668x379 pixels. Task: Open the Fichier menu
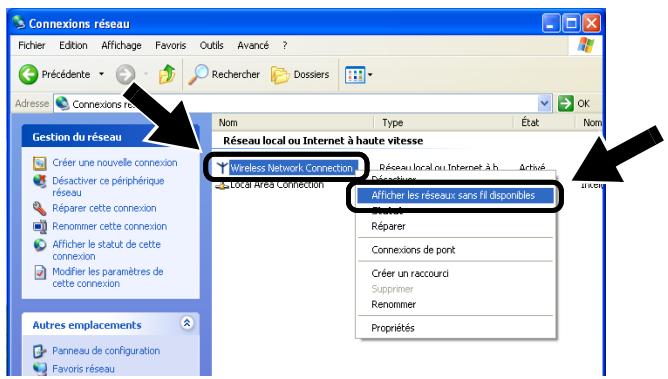32,45
